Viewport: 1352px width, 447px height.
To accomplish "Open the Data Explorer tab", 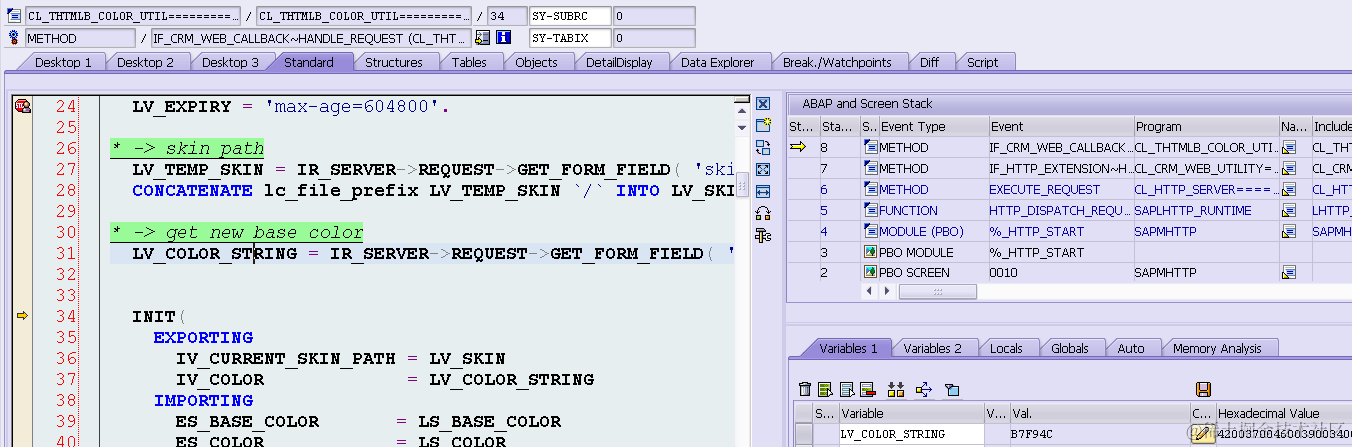I will click(717, 62).
